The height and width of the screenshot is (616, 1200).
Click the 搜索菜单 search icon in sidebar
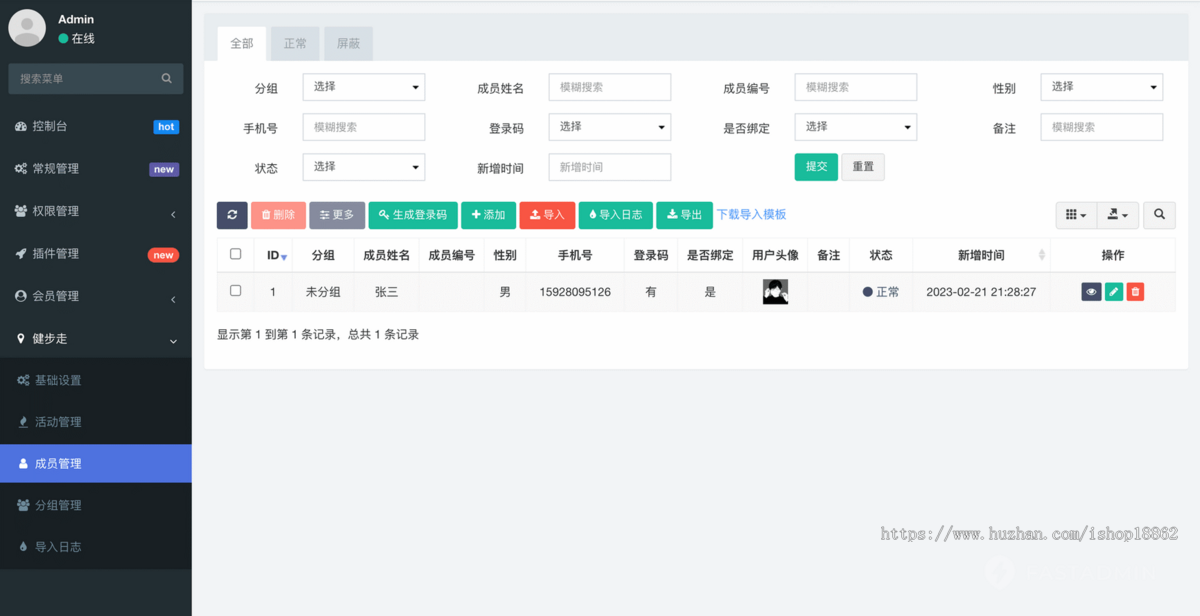(164, 78)
